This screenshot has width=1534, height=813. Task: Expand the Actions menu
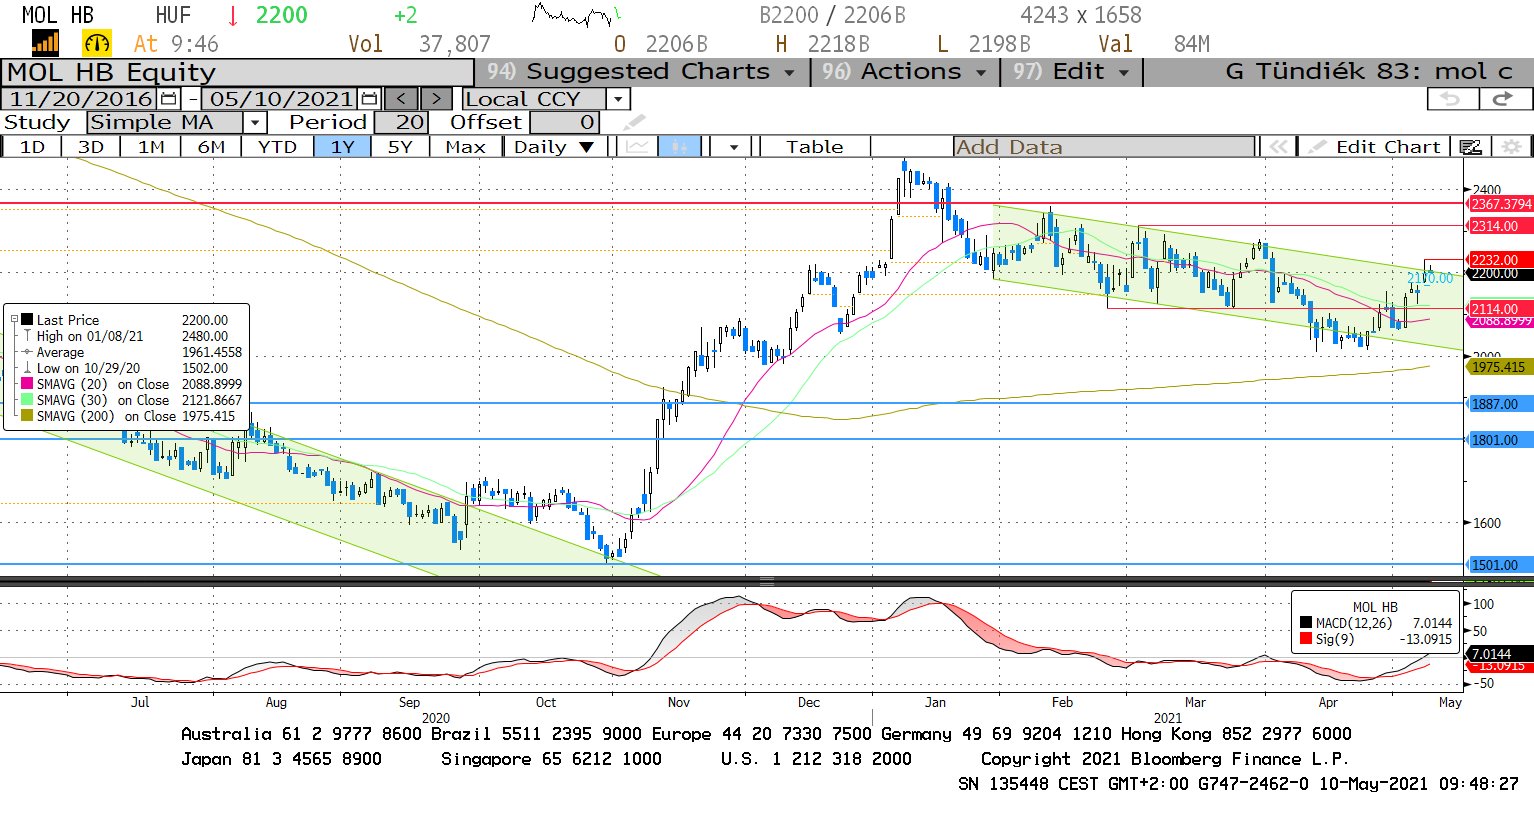pos(904,72)
